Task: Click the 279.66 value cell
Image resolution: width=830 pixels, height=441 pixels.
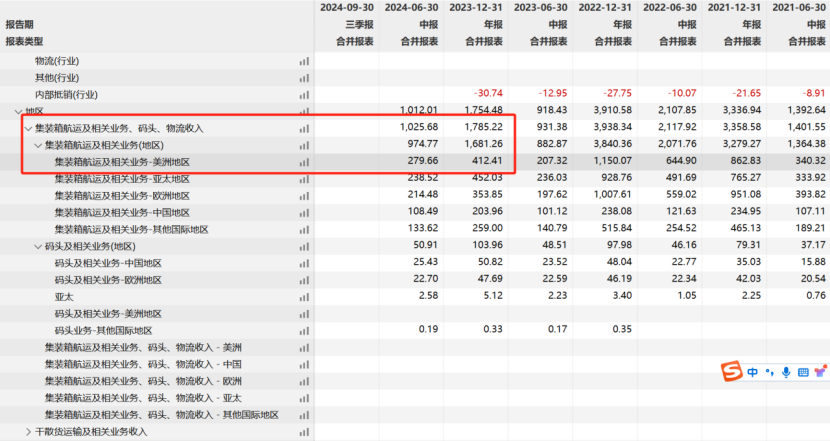Action: (423, 160)
